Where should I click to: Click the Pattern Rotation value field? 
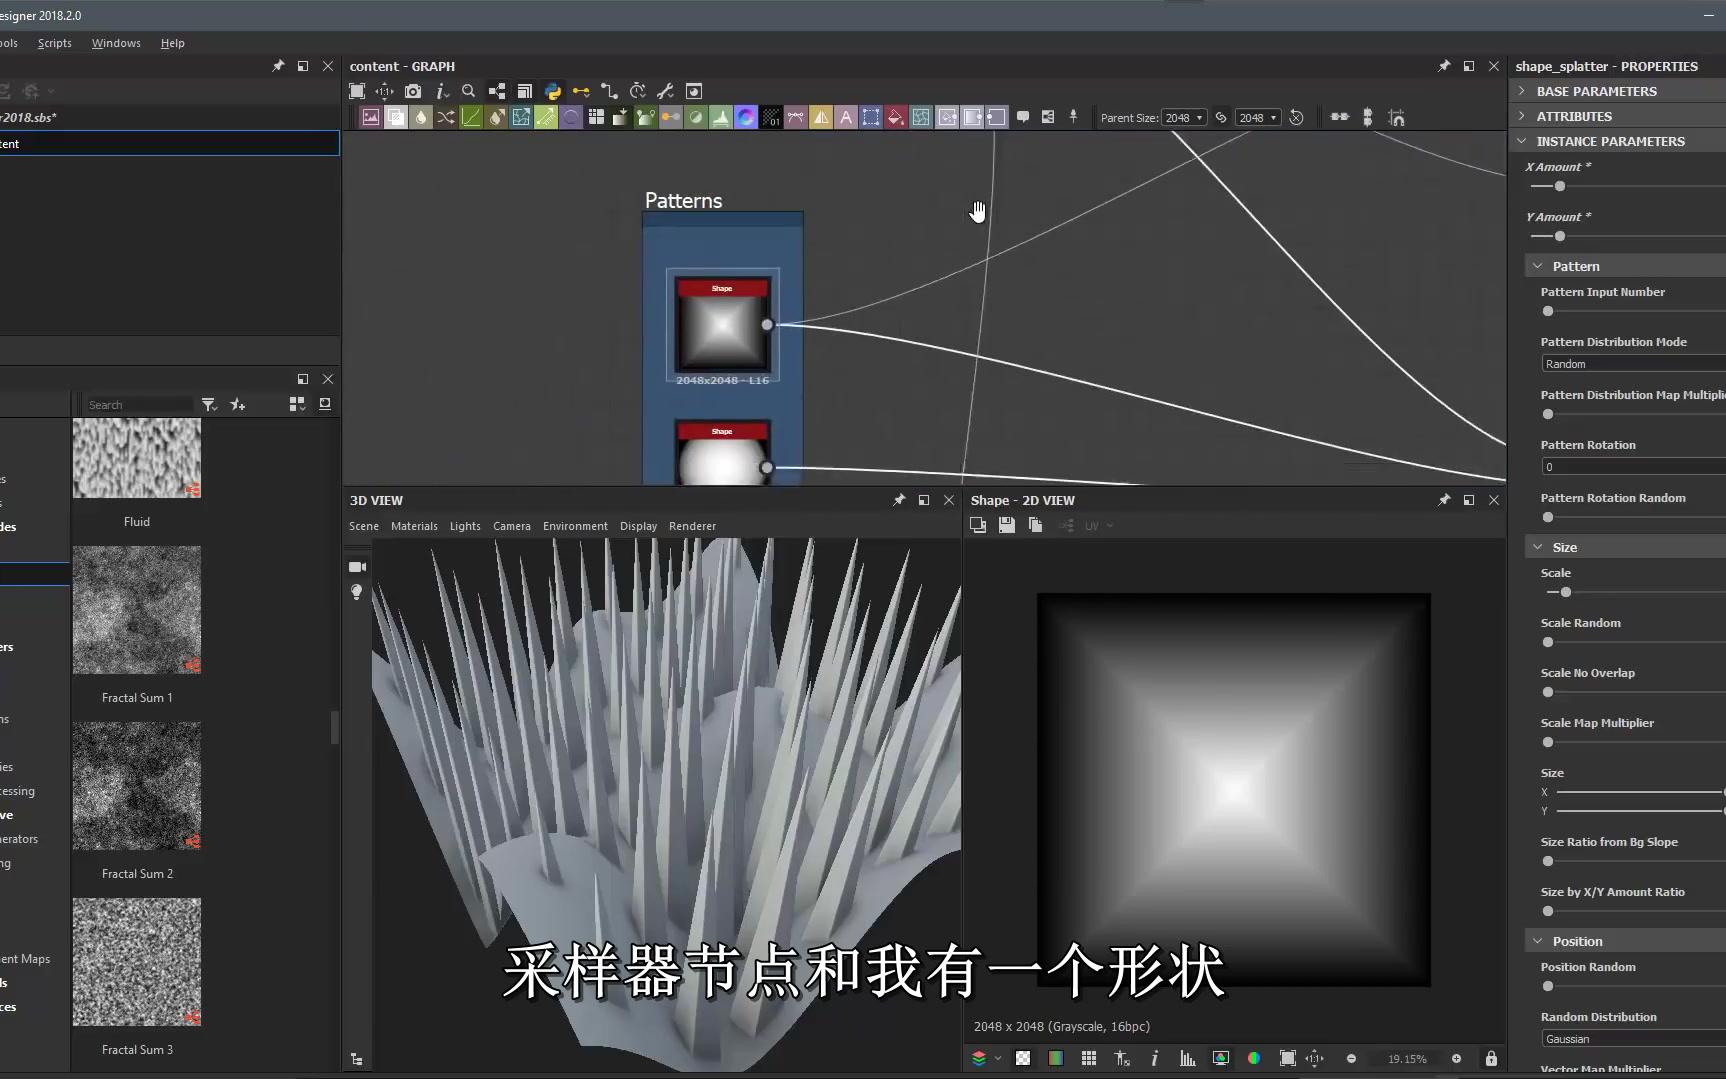[1633, 467]
